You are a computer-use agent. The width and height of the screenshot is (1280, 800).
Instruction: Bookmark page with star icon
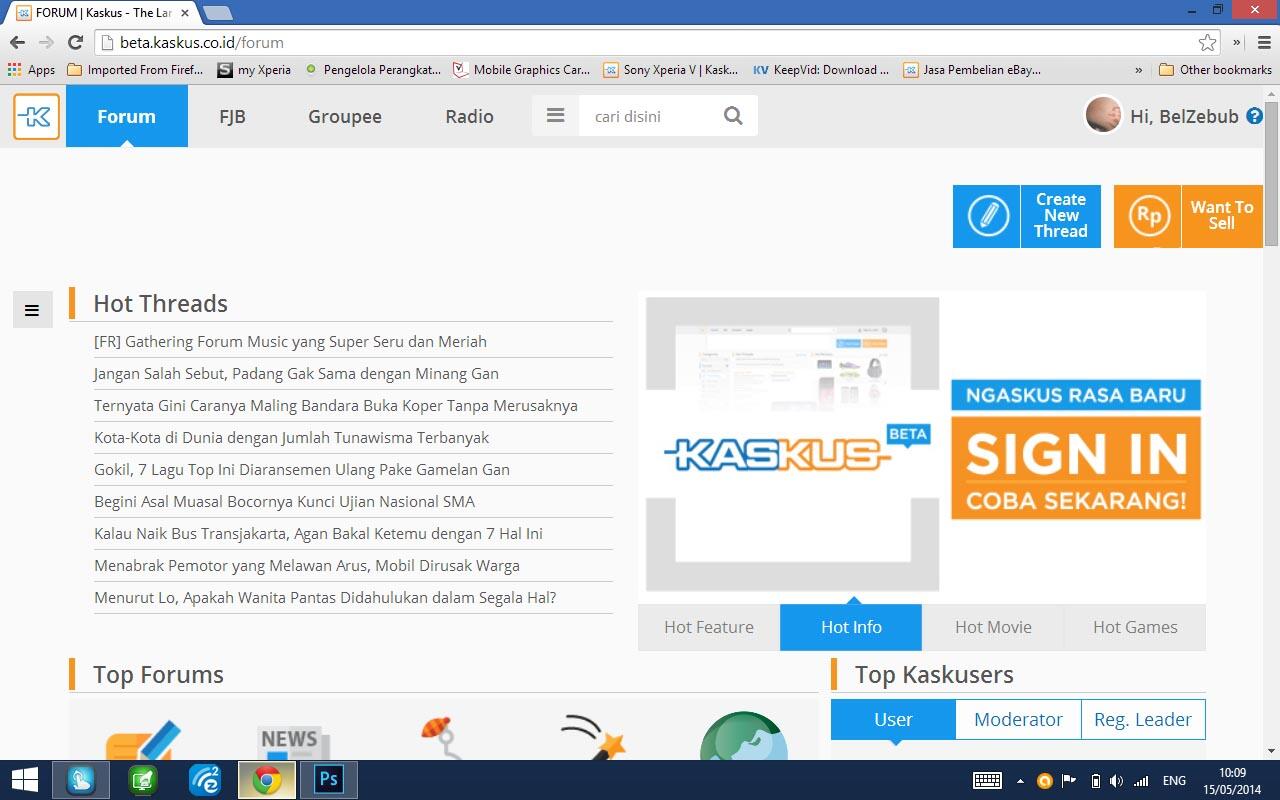tap(1207, 42)
